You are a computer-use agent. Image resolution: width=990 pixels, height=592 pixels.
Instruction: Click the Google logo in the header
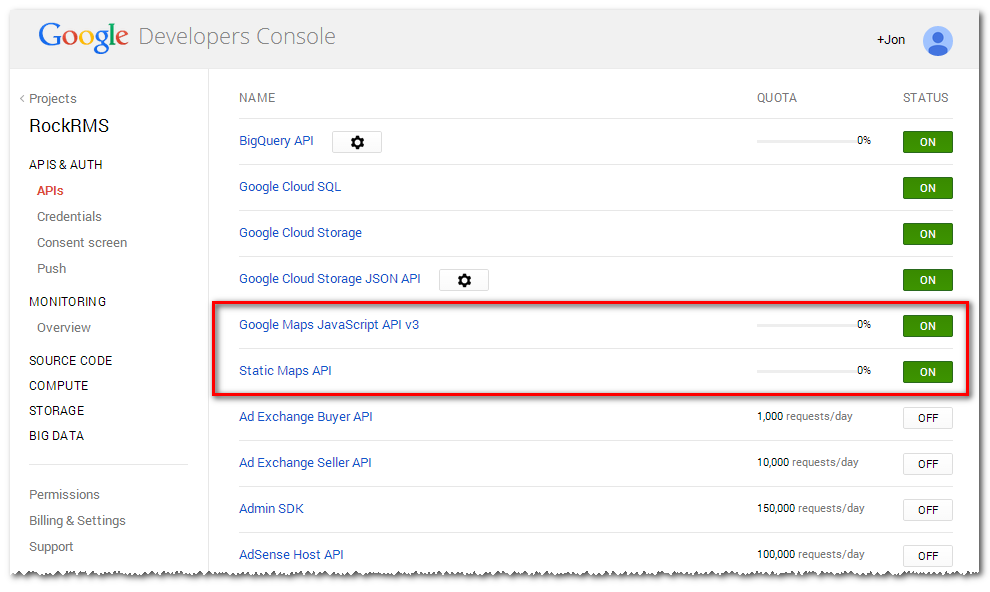point(84,38)
